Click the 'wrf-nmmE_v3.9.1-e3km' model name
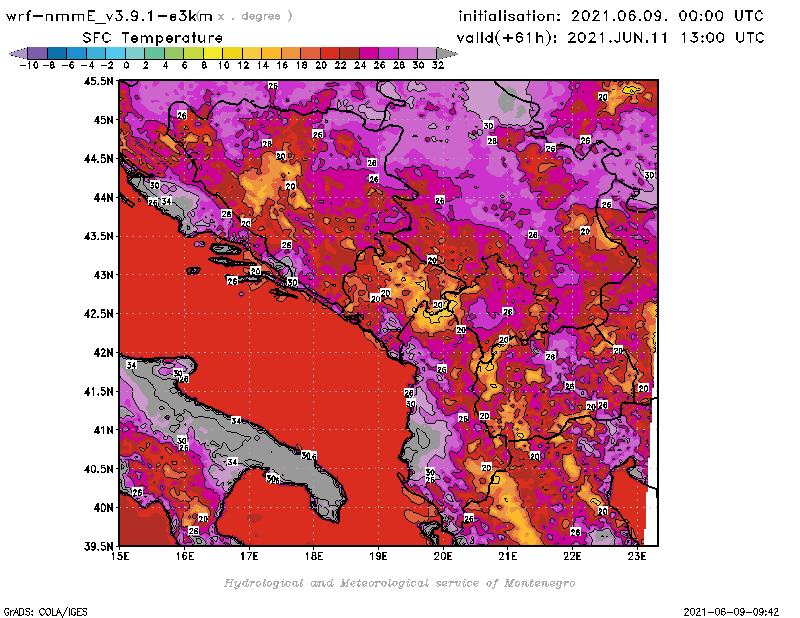Viewport: 800px width, 618px height. [x=109, y=16]
